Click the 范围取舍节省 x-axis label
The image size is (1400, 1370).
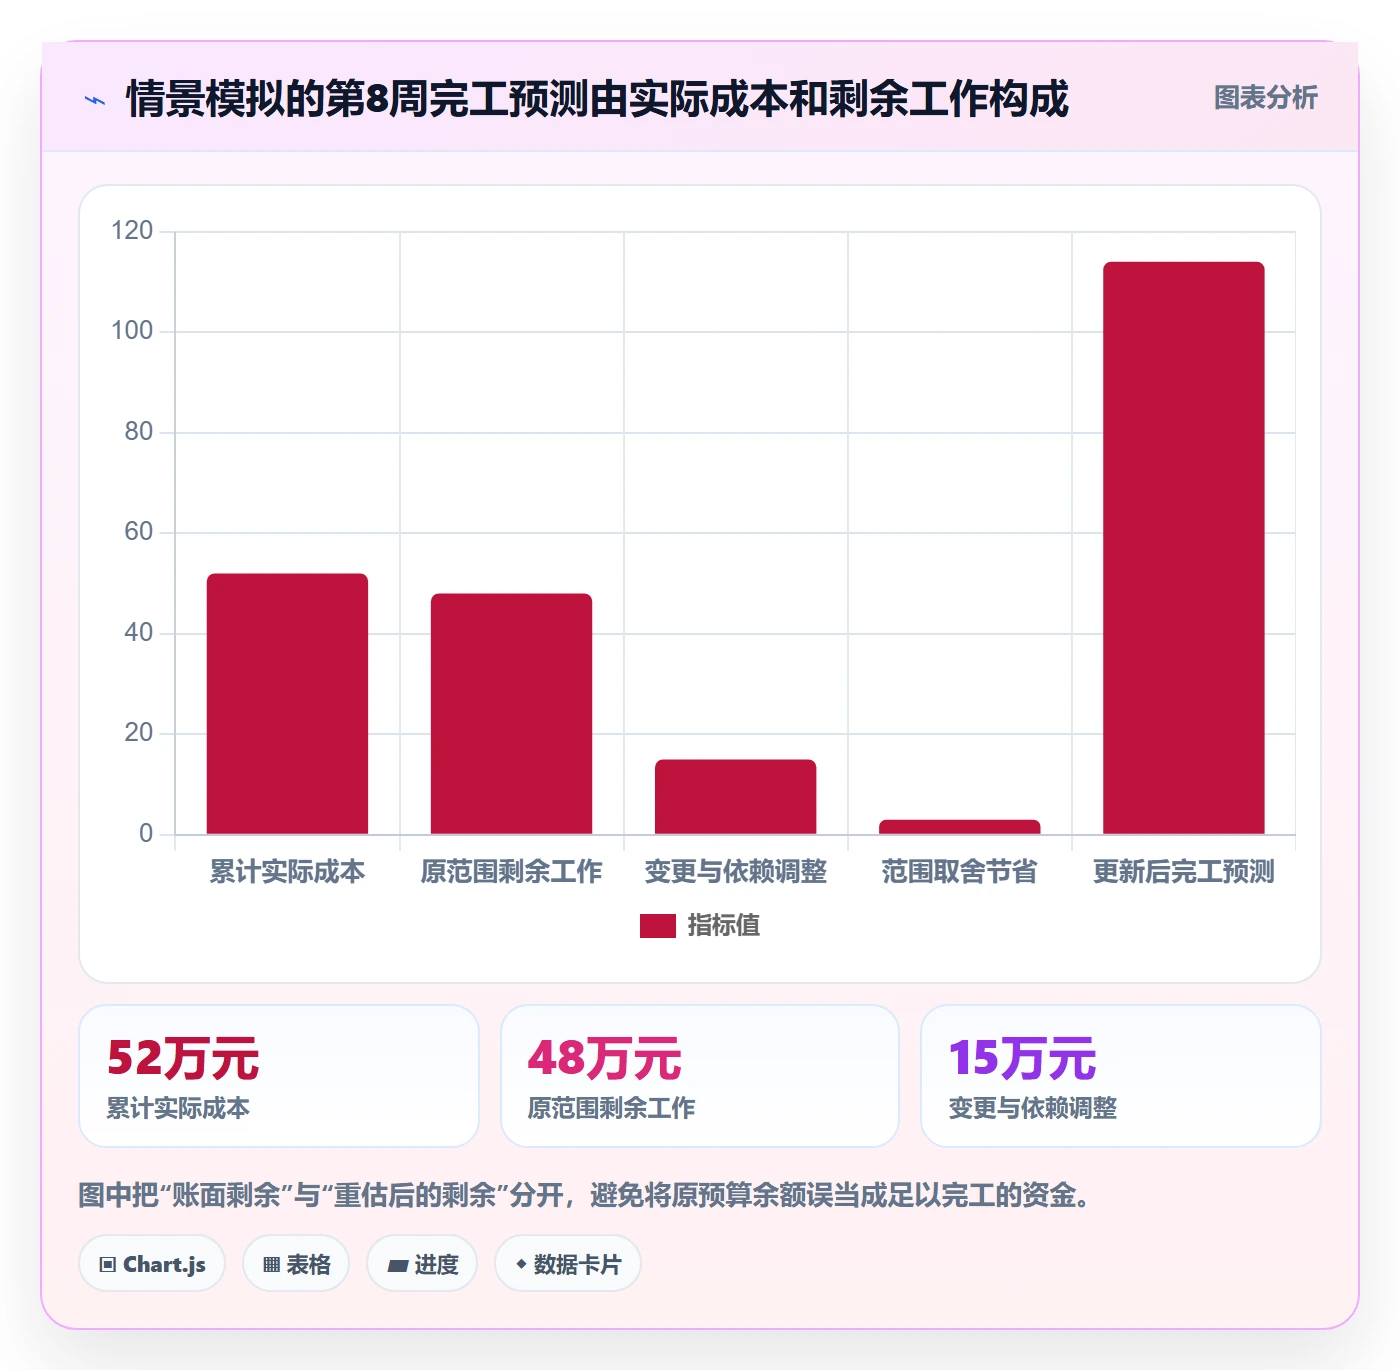click(959, 872)
